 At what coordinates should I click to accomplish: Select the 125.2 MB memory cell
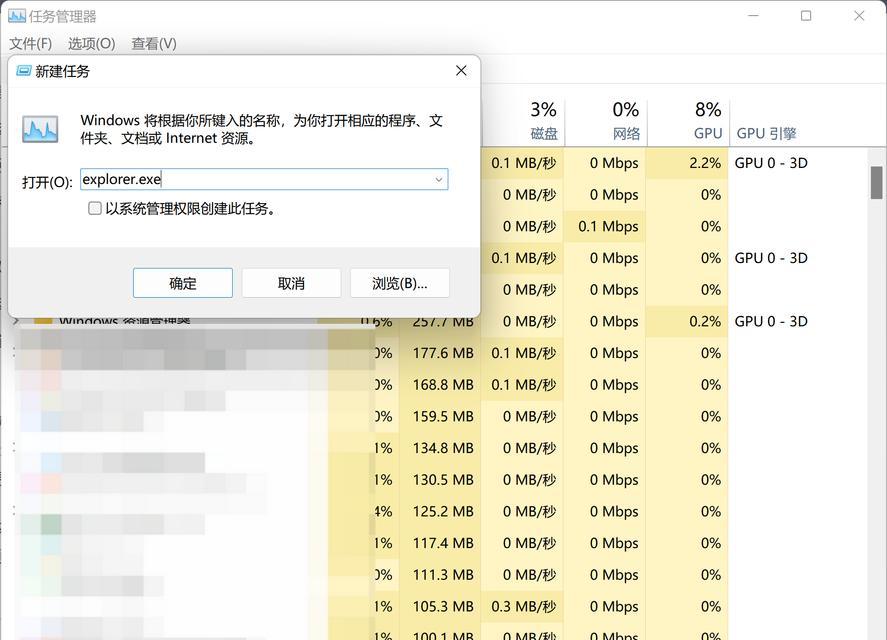point(440,512)
